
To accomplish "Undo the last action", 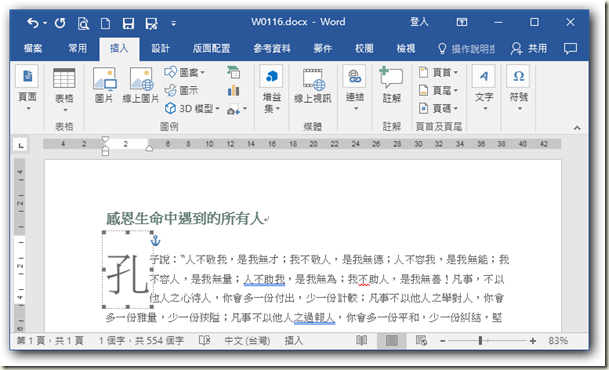I will click(33, 23).
